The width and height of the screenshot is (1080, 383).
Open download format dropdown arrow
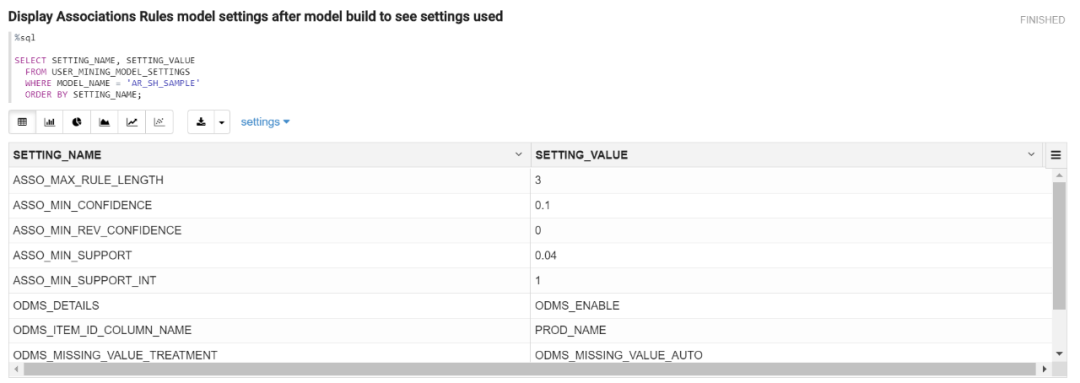coord(222,122)
